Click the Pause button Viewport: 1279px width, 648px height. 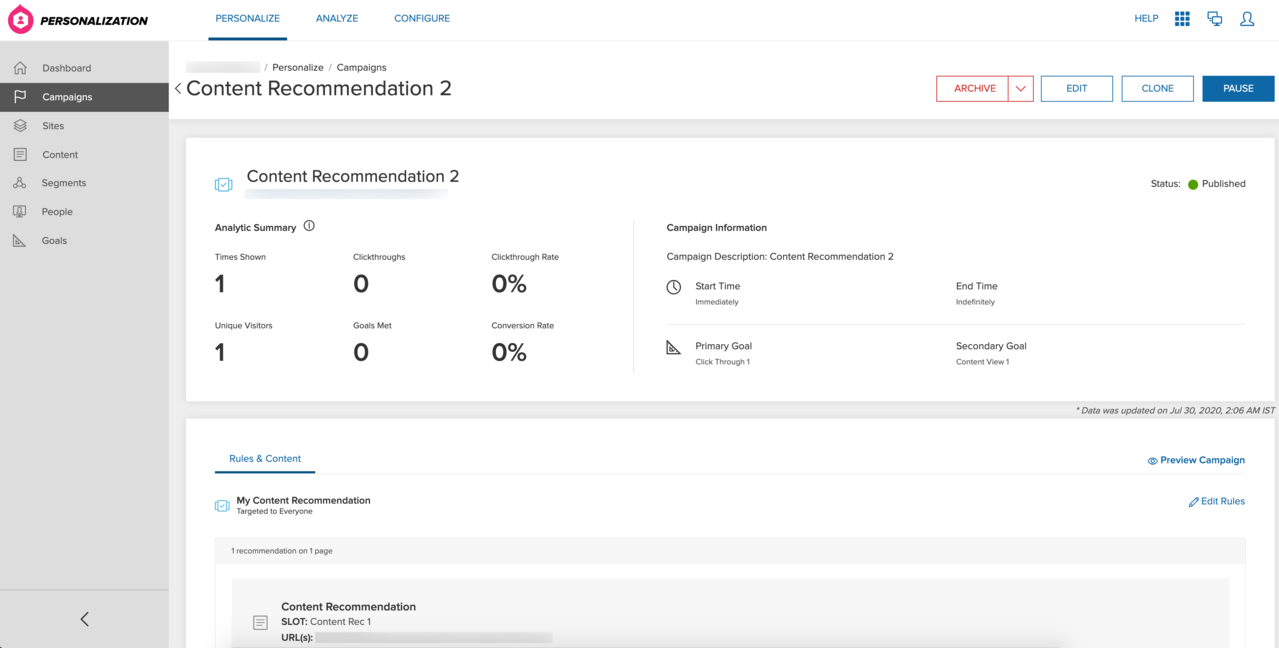pyautogui.click(x=1237, y=88)
